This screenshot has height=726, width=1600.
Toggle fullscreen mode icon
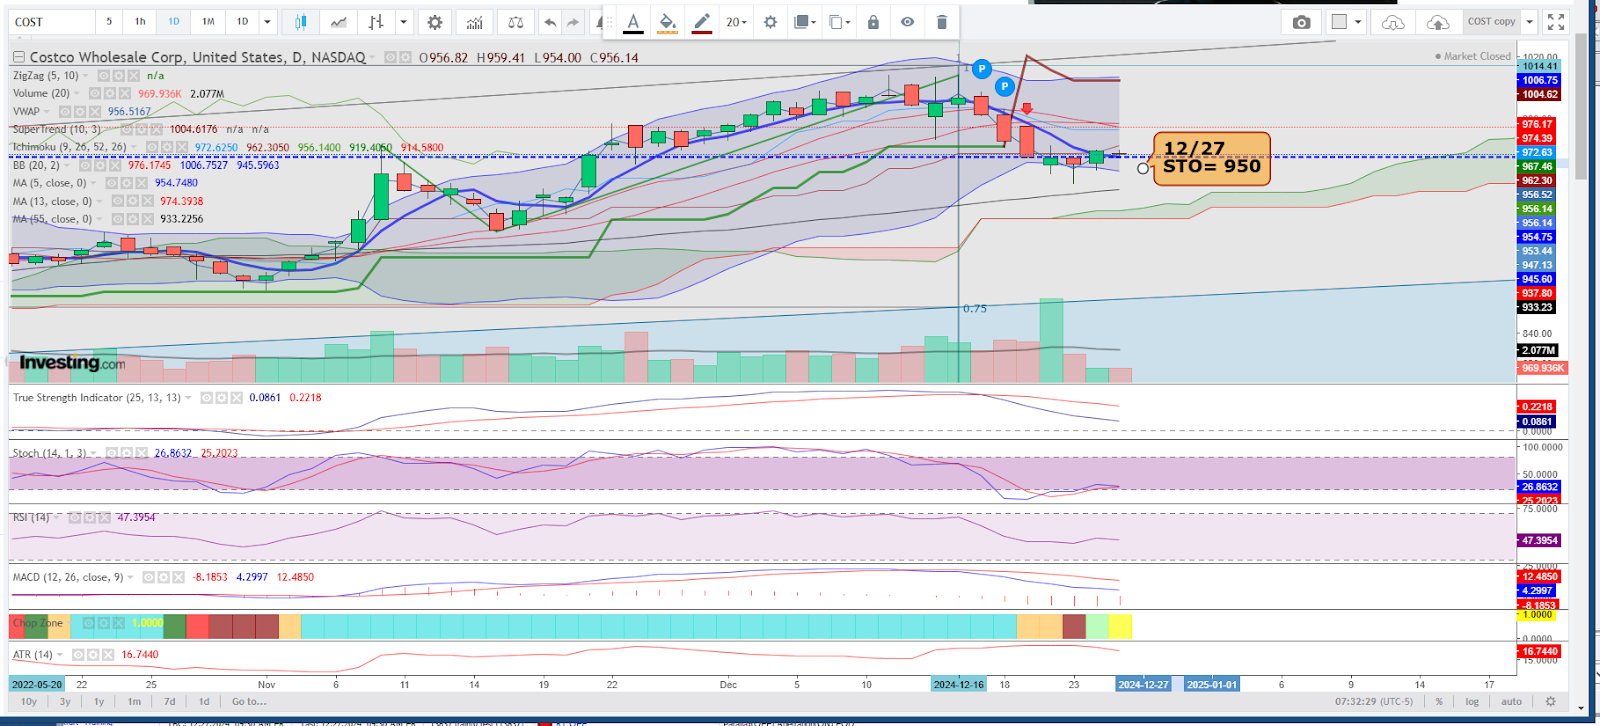tap(1555, 21)
